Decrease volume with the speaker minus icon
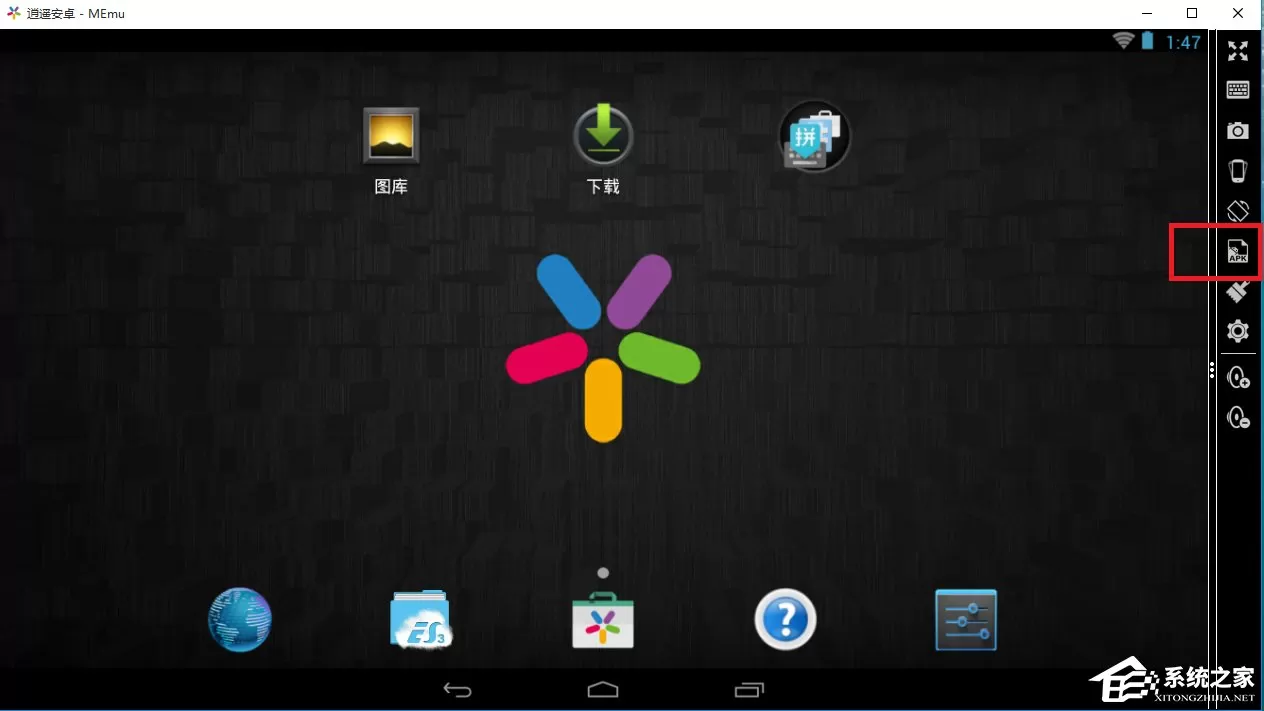Screen dimensions: 1264x711 point(1238,417)
